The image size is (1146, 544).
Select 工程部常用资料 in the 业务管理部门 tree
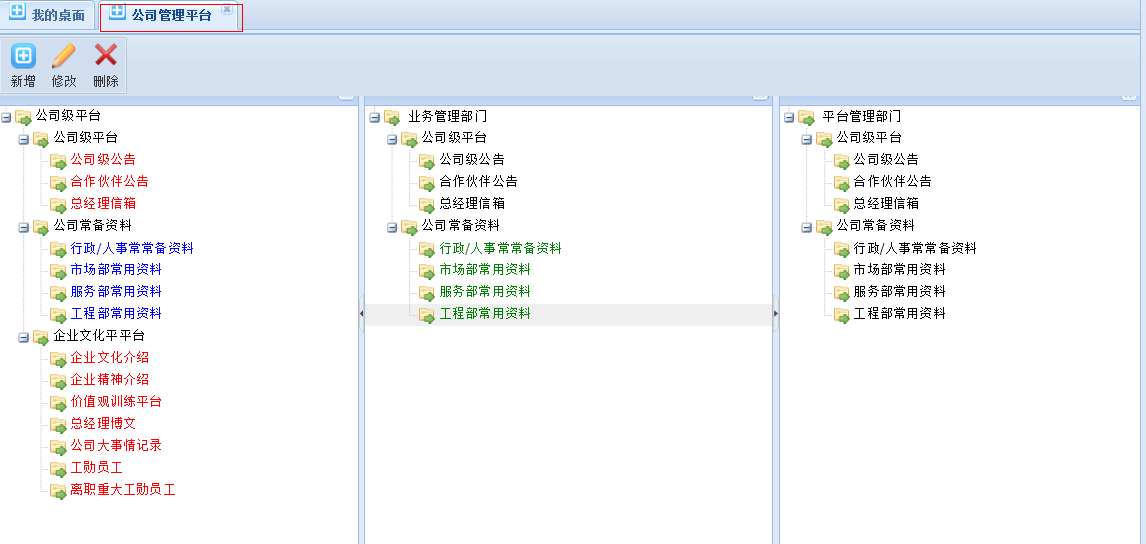pos(485,314)
